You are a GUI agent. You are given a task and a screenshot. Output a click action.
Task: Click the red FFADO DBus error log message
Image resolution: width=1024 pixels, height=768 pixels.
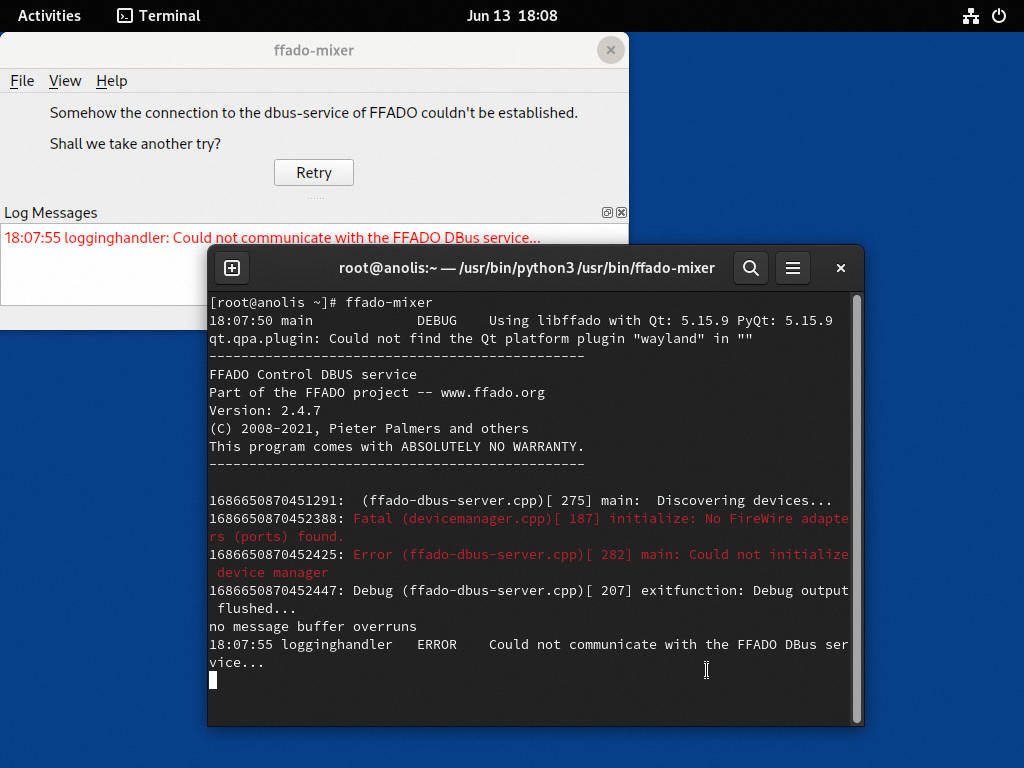tap(273, 238)
